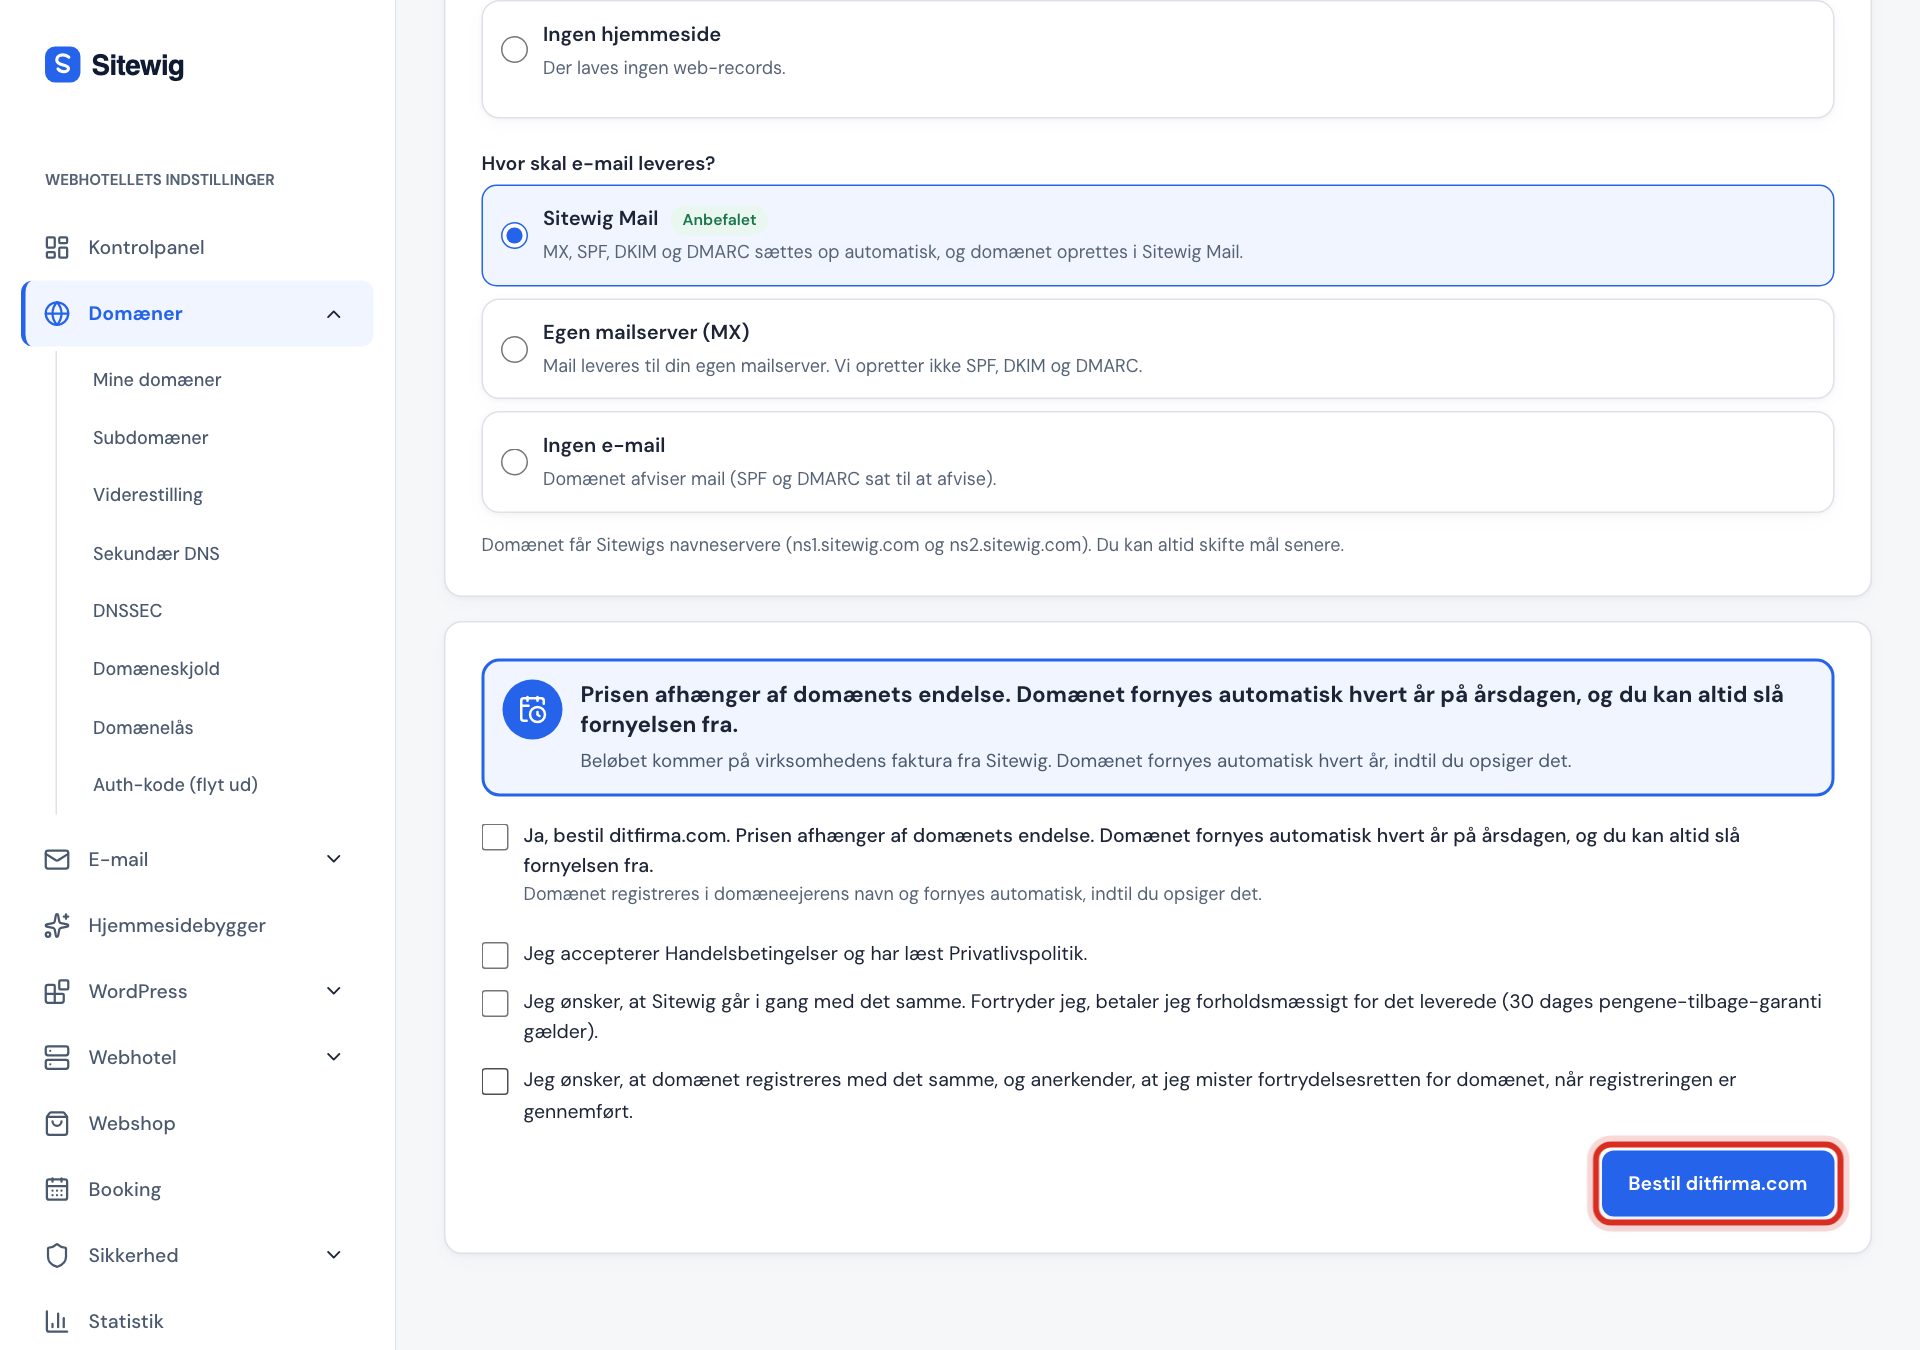Click the Booking calendar icon
This screenshot has height=1350, width=1920.
point(57,1189)
